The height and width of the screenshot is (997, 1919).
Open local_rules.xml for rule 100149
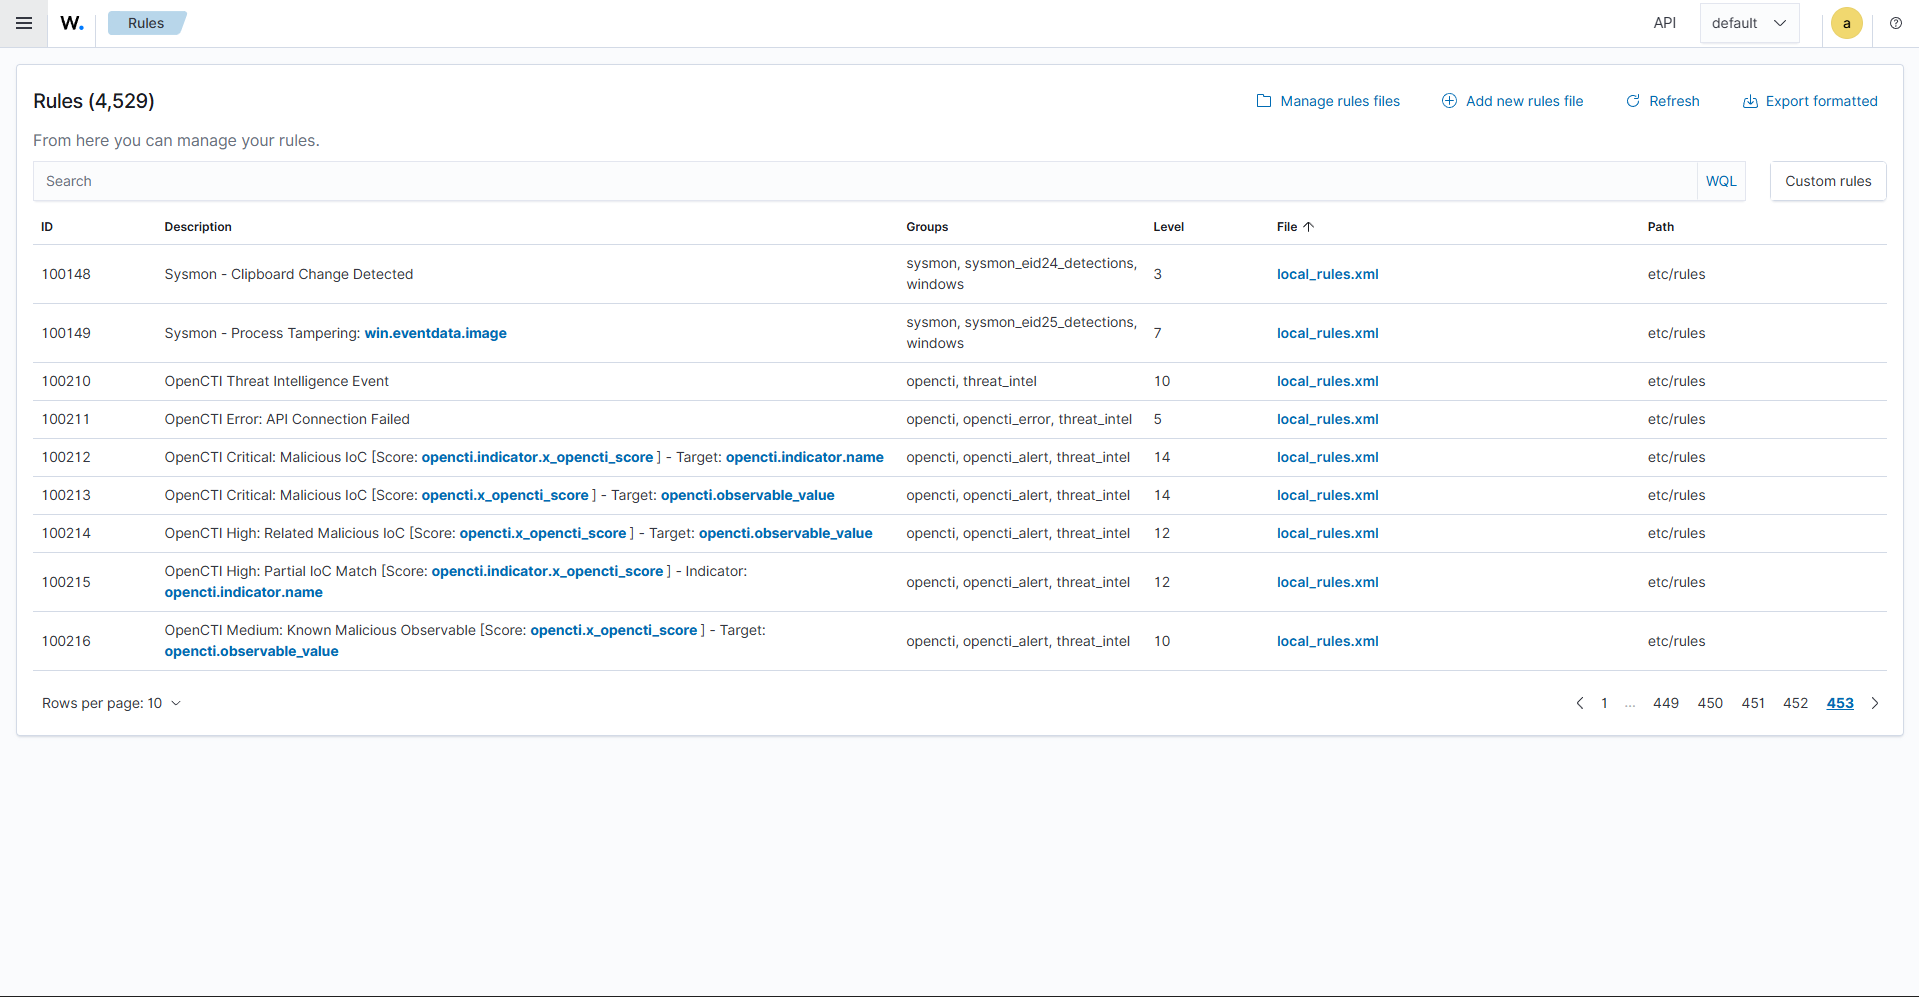1327,333
